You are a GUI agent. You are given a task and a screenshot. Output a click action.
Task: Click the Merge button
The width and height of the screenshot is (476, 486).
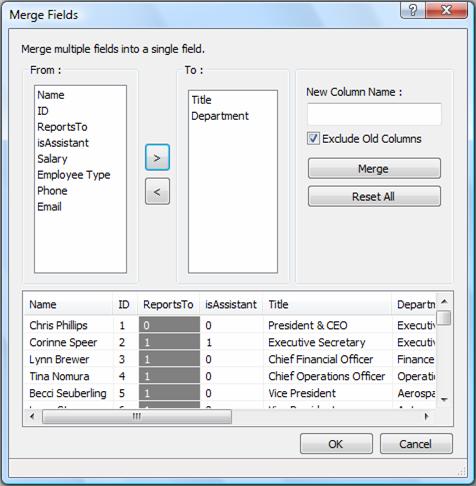(x=374, y=169)
